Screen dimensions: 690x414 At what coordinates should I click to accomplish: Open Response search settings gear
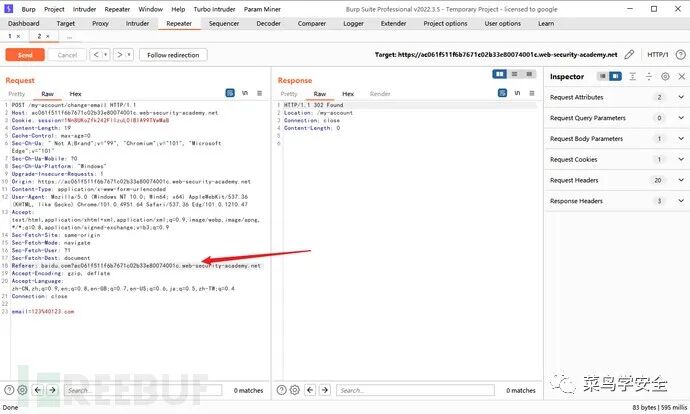coord(295,390)
